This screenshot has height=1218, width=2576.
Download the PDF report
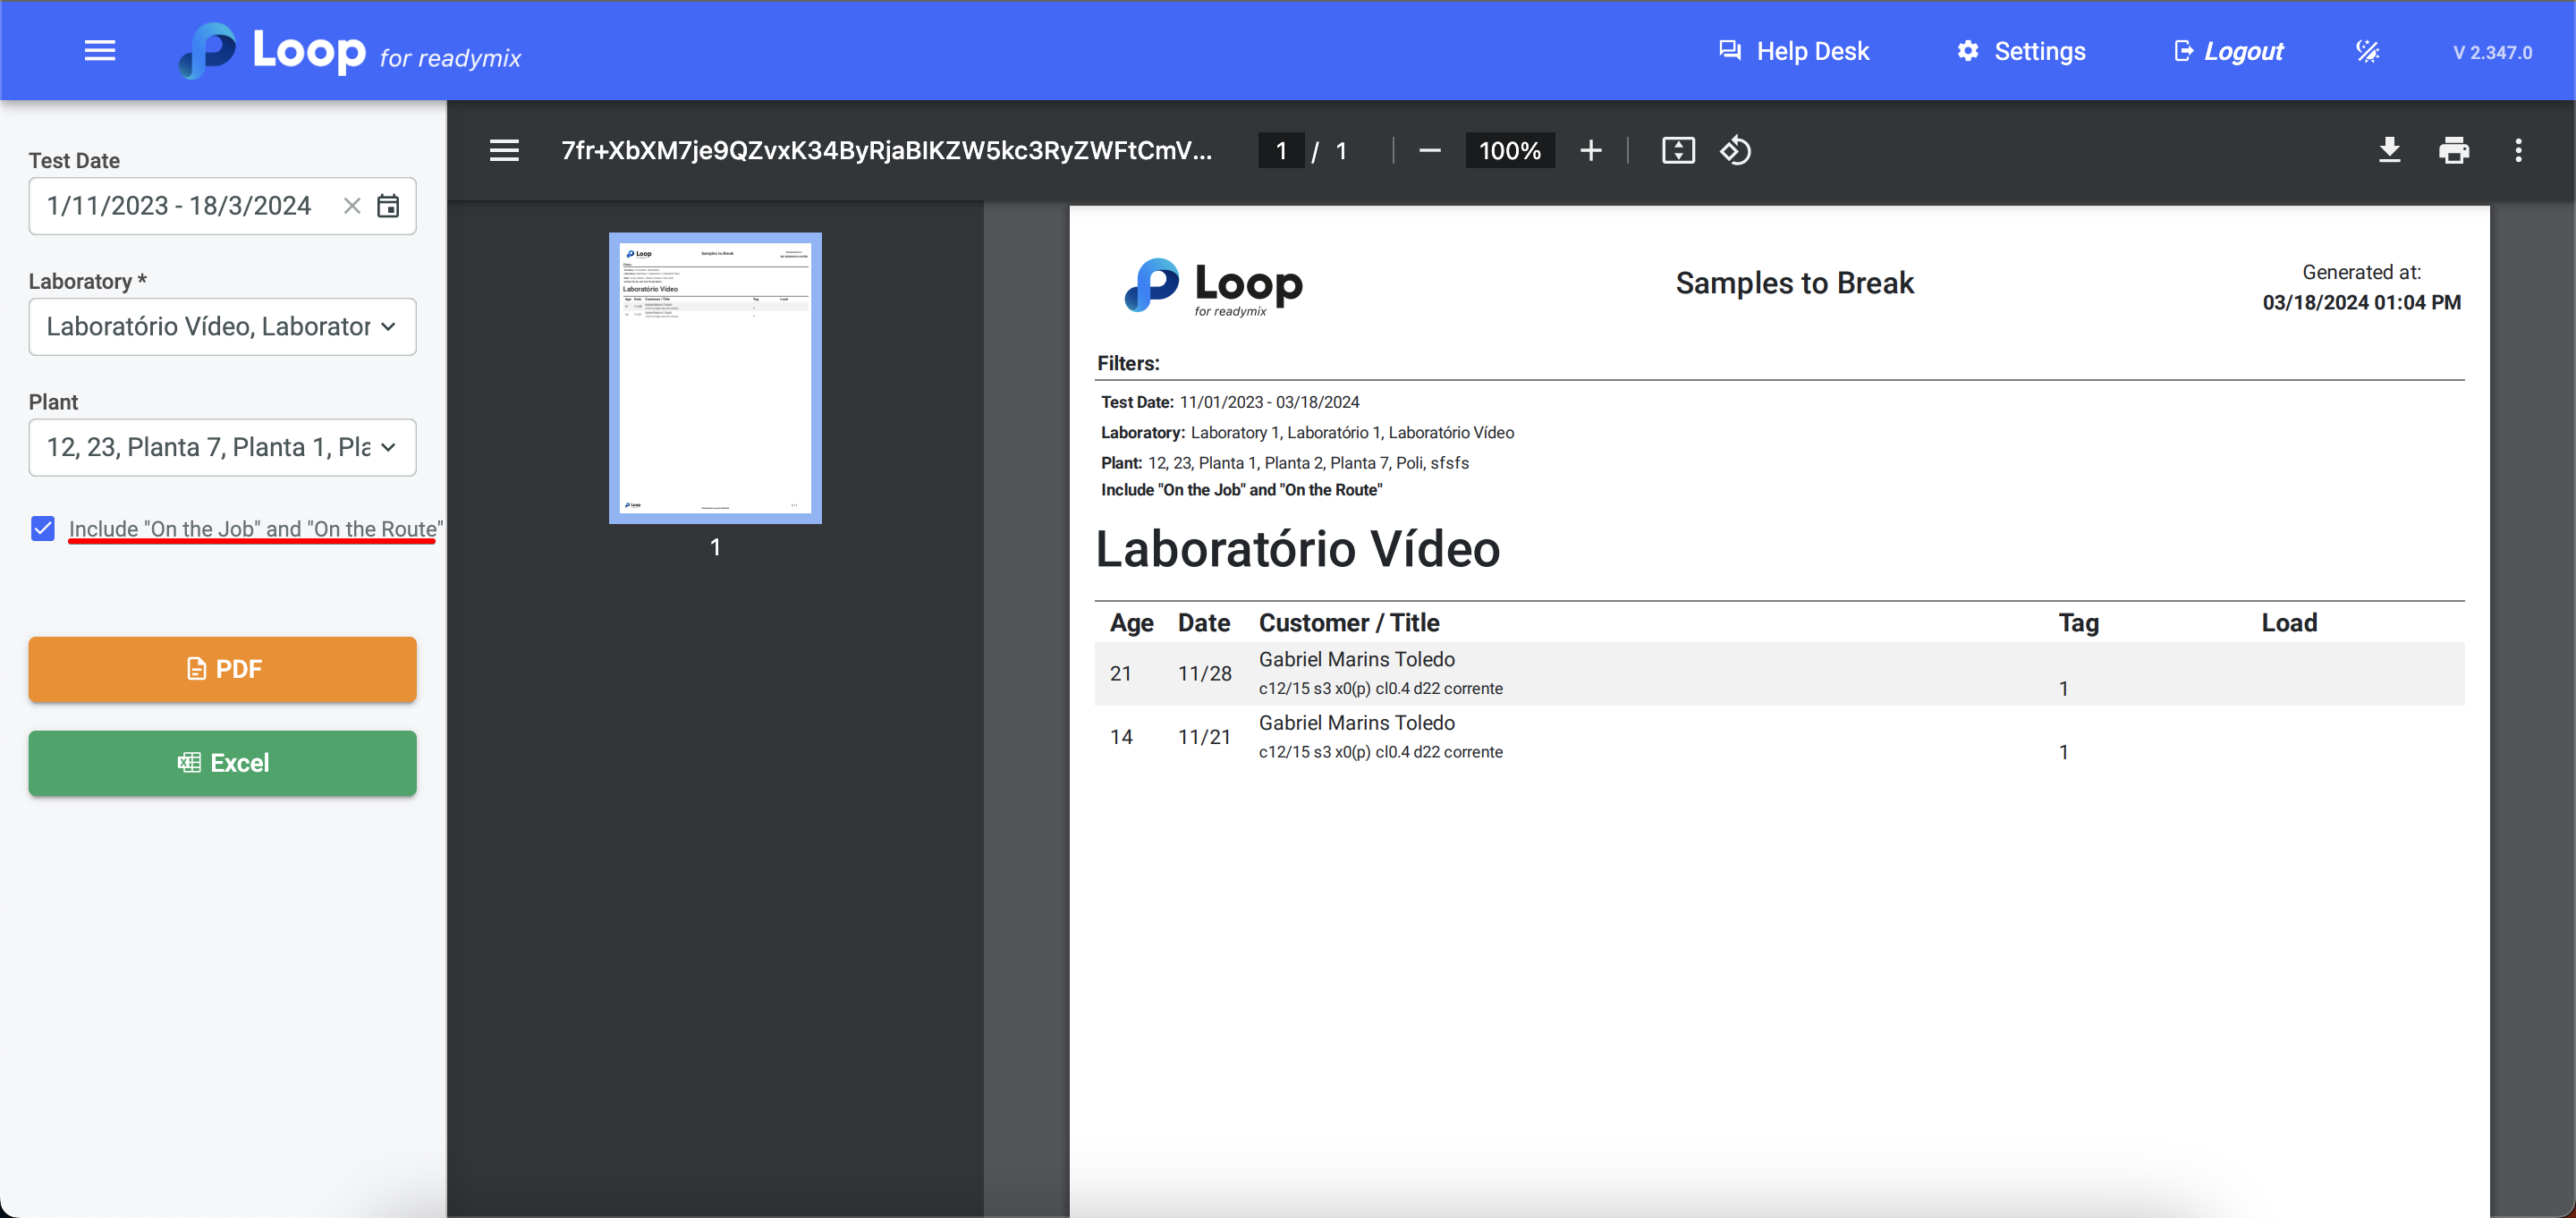coord(2389,151)
